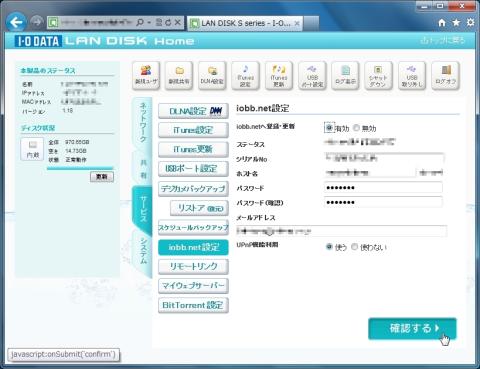Viewport: 480px width, 369px height.
Task: Select 使う radio for UPnP function
Action: [329, 247]
